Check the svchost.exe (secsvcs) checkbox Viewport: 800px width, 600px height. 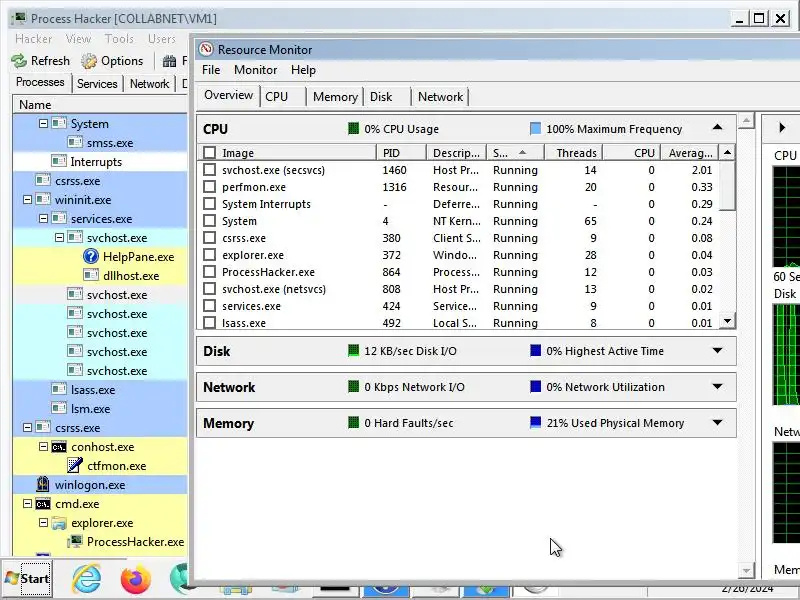(209, 170)
